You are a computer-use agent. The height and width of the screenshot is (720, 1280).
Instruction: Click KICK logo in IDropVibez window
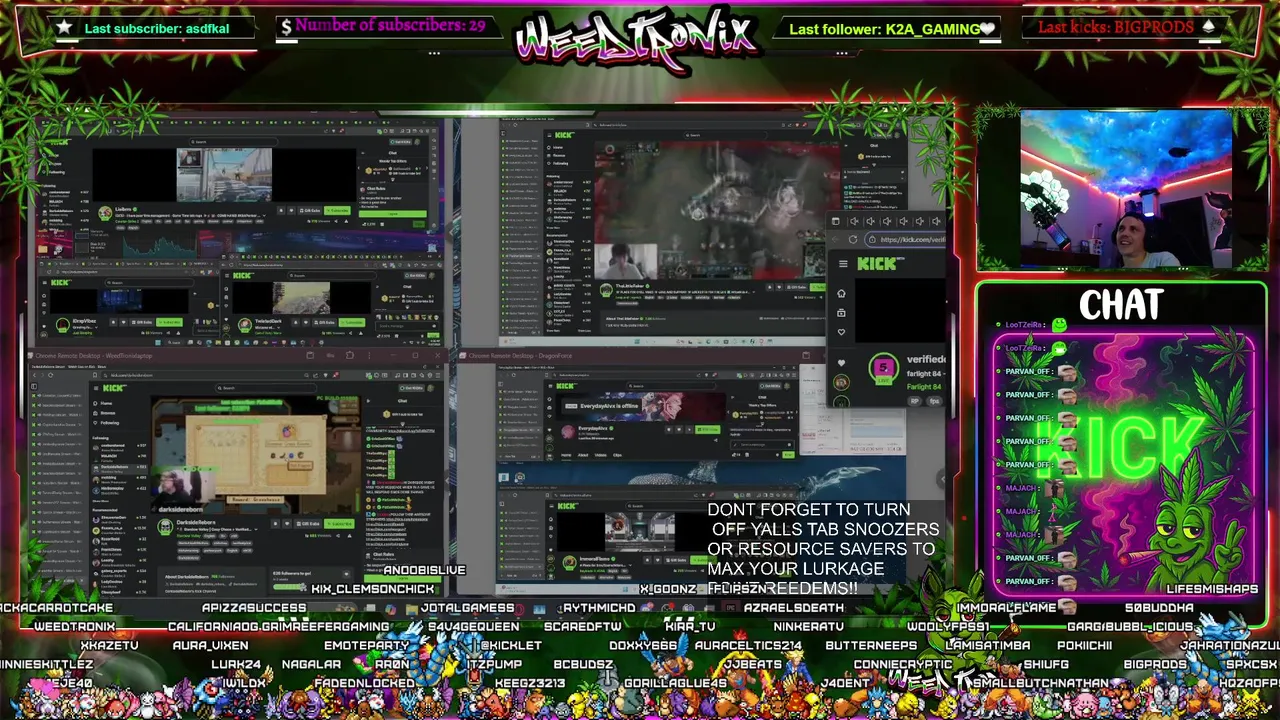[x=60, y=282]
